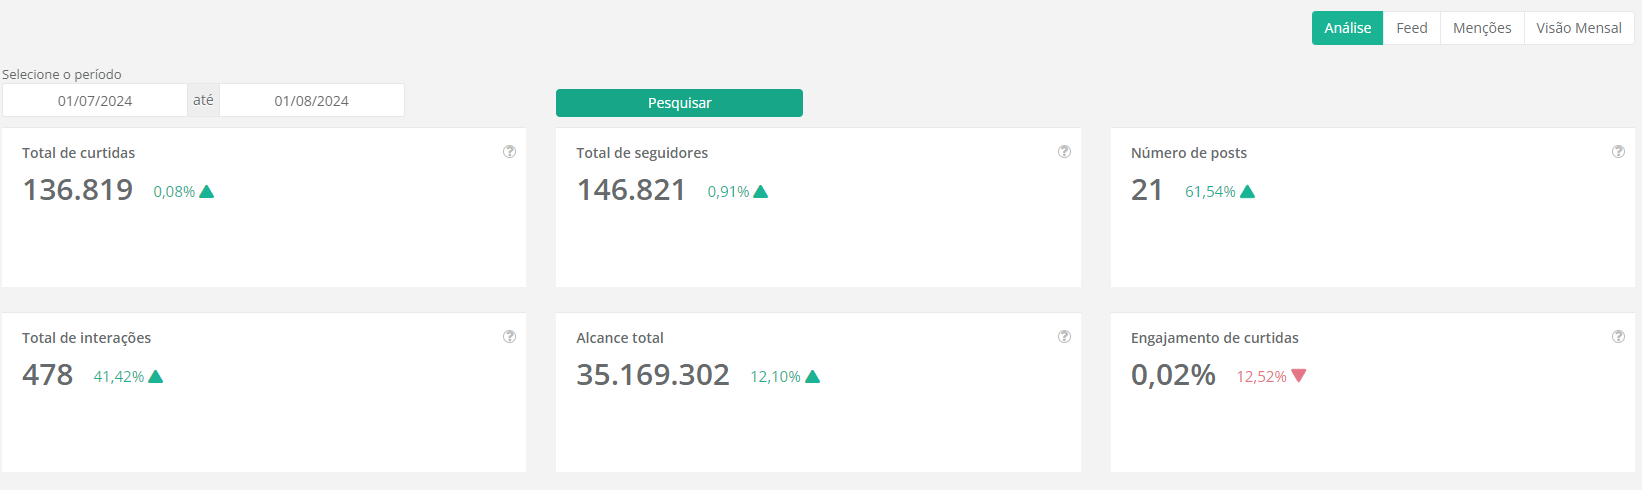
Task: Click help icon on Total de seguidores card
Action: pyautogui.click(x=1064, y=152)
